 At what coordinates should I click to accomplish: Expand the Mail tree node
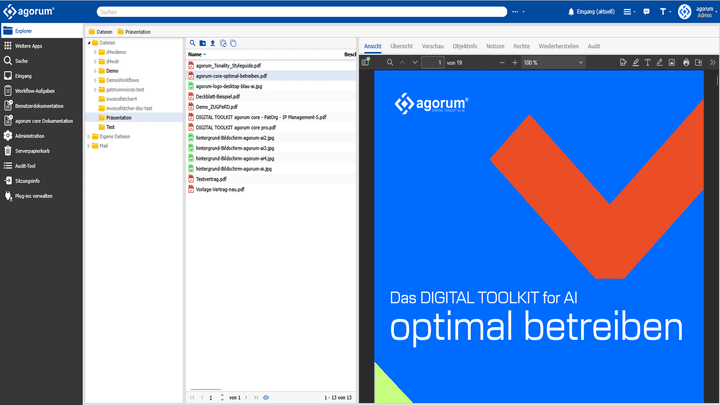[89, 146]
